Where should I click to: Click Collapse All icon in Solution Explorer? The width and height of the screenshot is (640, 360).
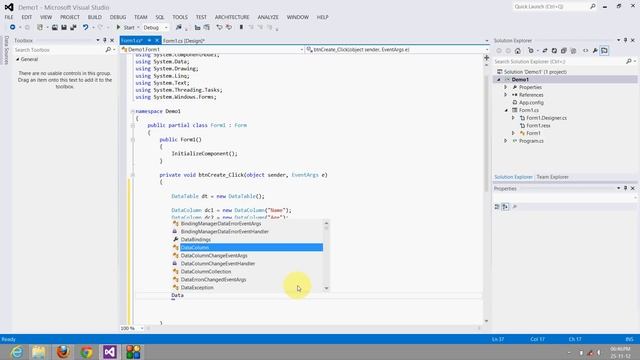tap(564, 51)
